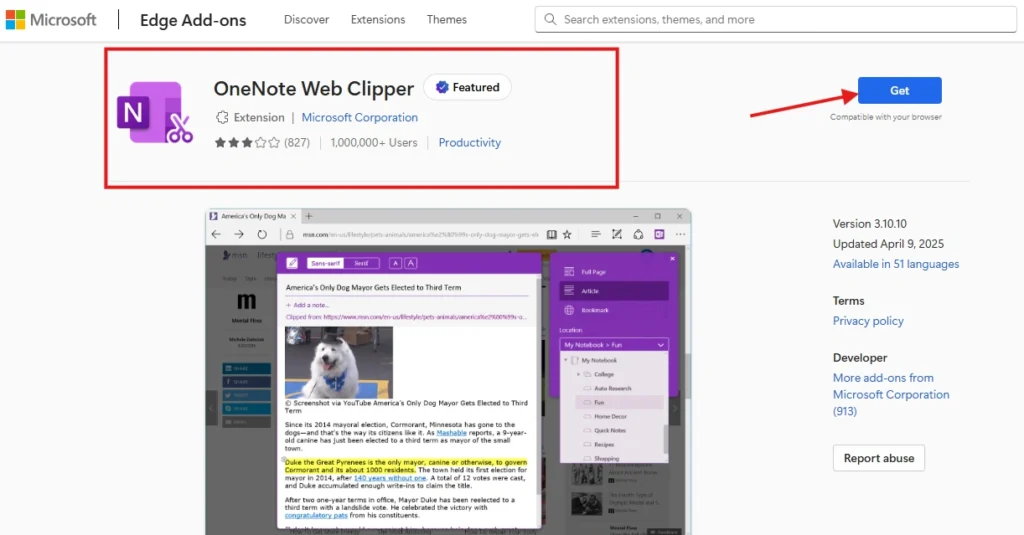Open the My Notebook > Fun location dropdown
This screenshot has height=535, width=1024.
614,345
